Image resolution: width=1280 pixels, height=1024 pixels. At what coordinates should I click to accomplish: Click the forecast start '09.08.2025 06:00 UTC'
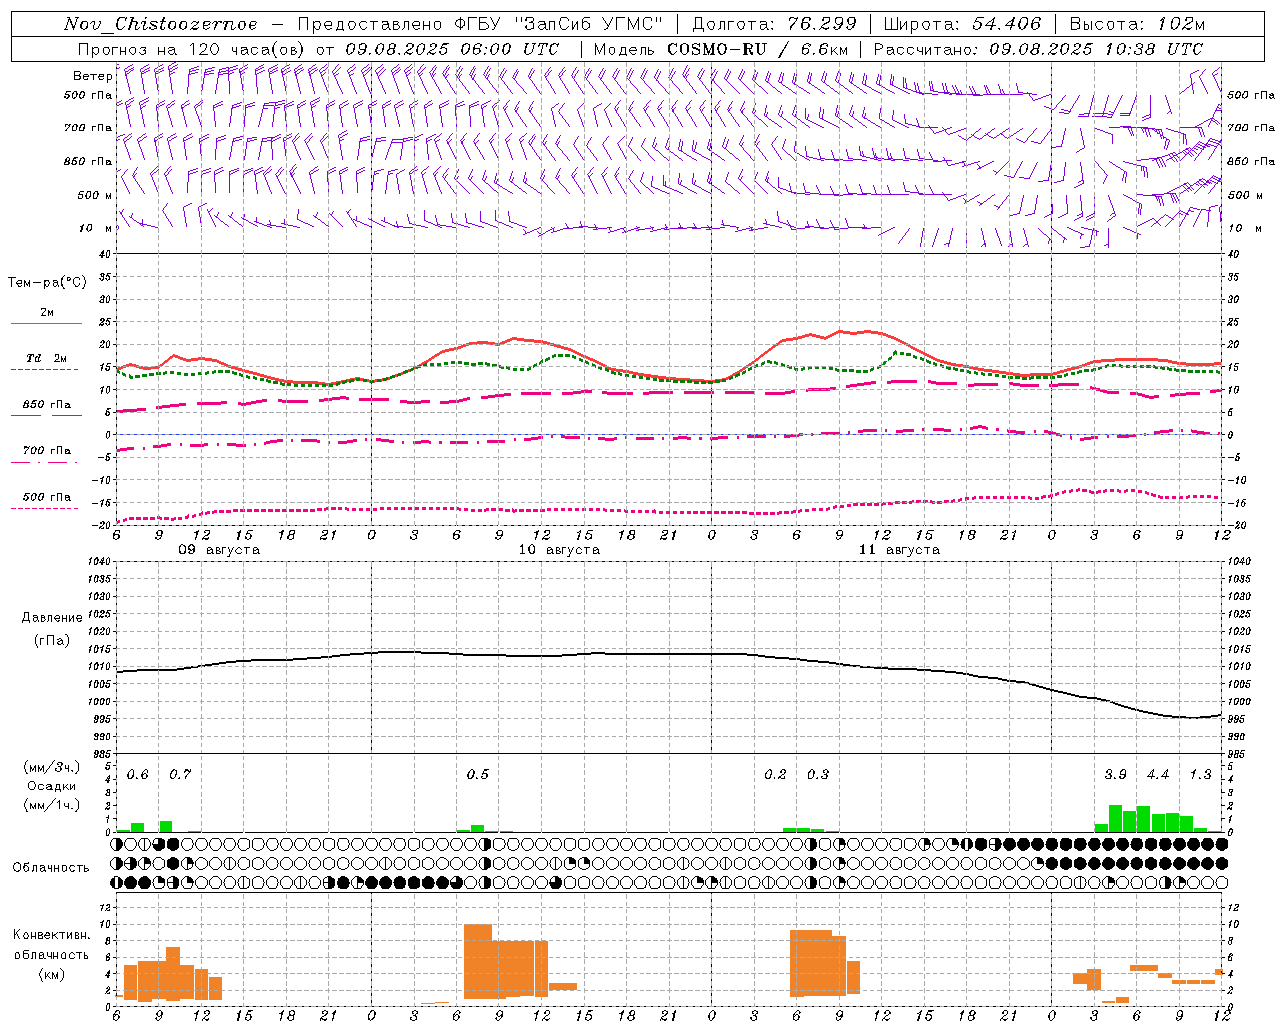[451, 49]
